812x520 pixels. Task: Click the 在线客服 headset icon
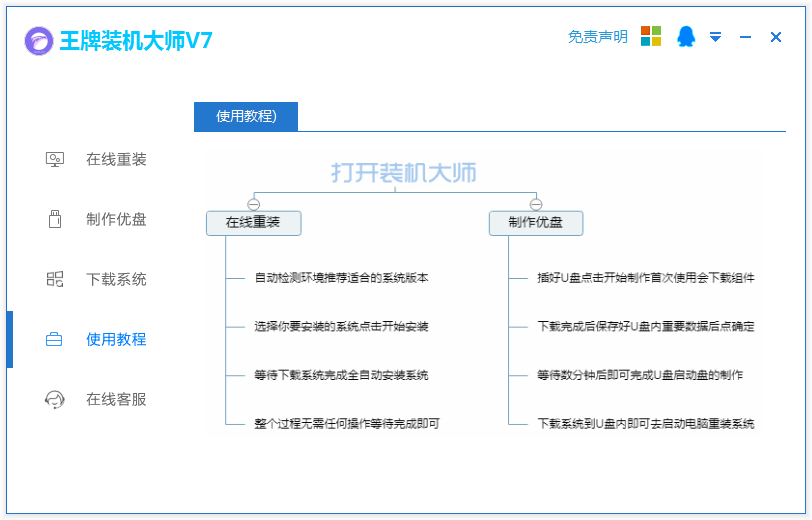pos(55,399)
